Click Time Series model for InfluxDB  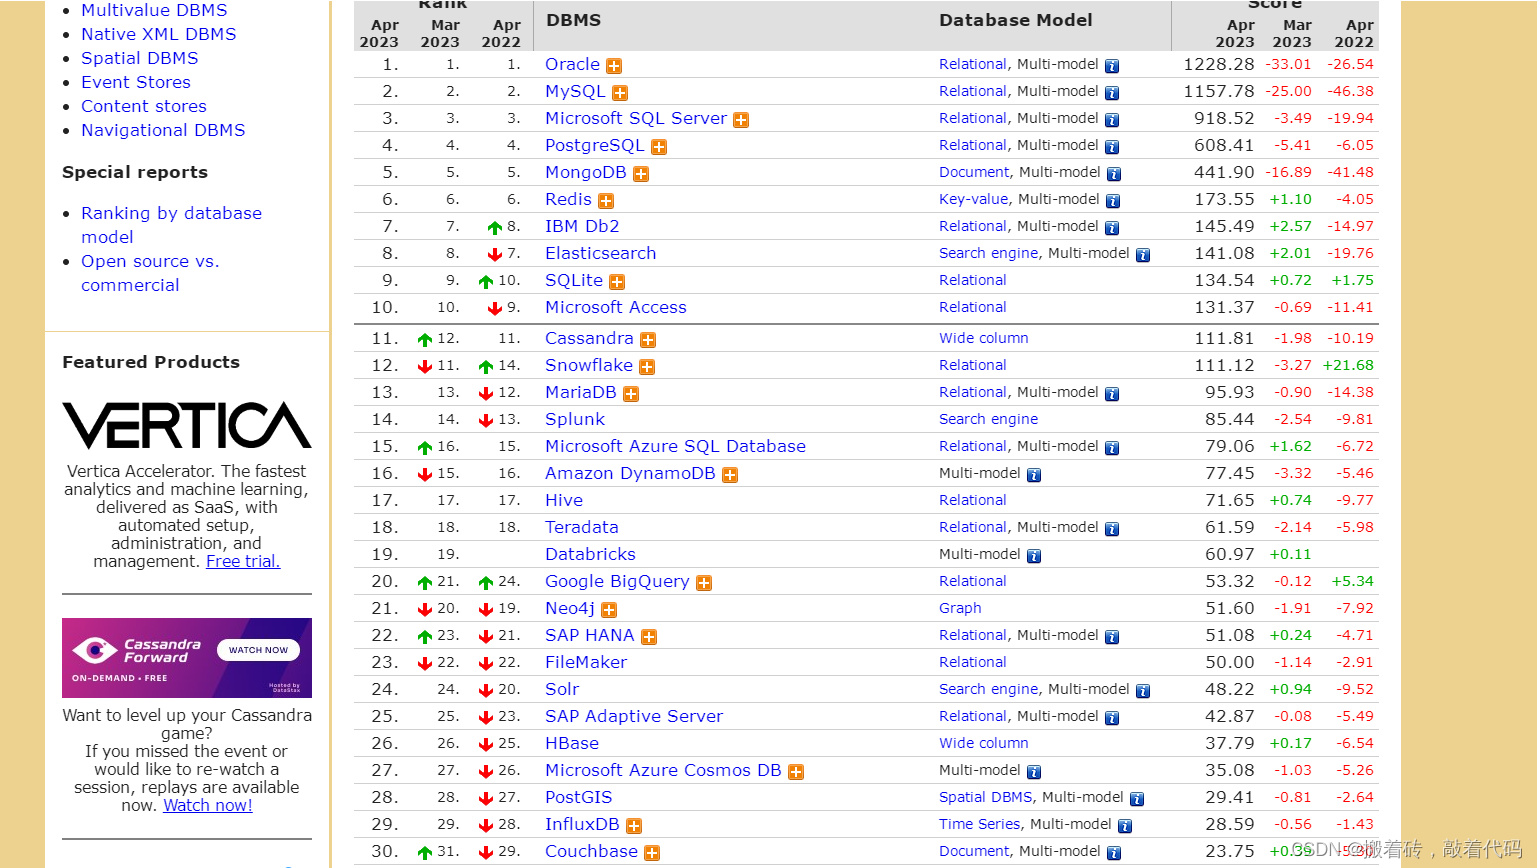click(x=980, y=824)
